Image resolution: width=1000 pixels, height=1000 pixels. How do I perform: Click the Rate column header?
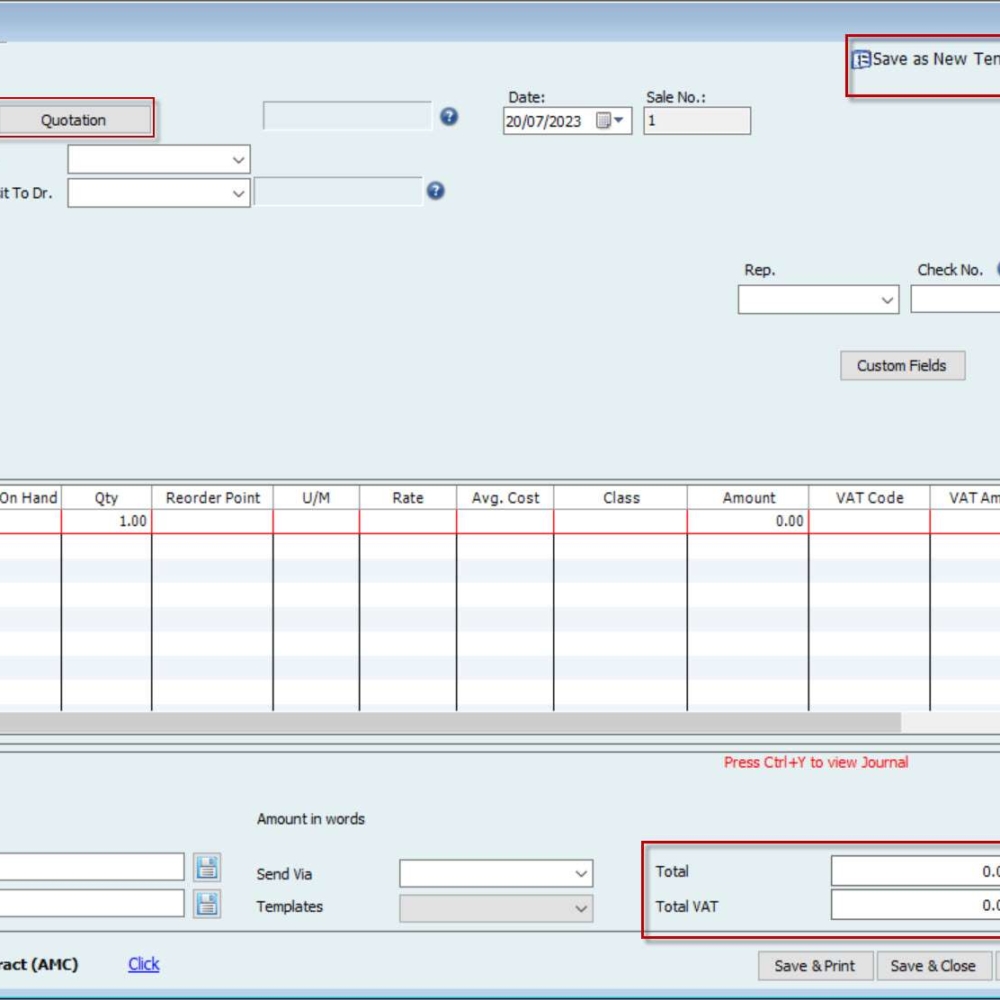pos(408,498)
